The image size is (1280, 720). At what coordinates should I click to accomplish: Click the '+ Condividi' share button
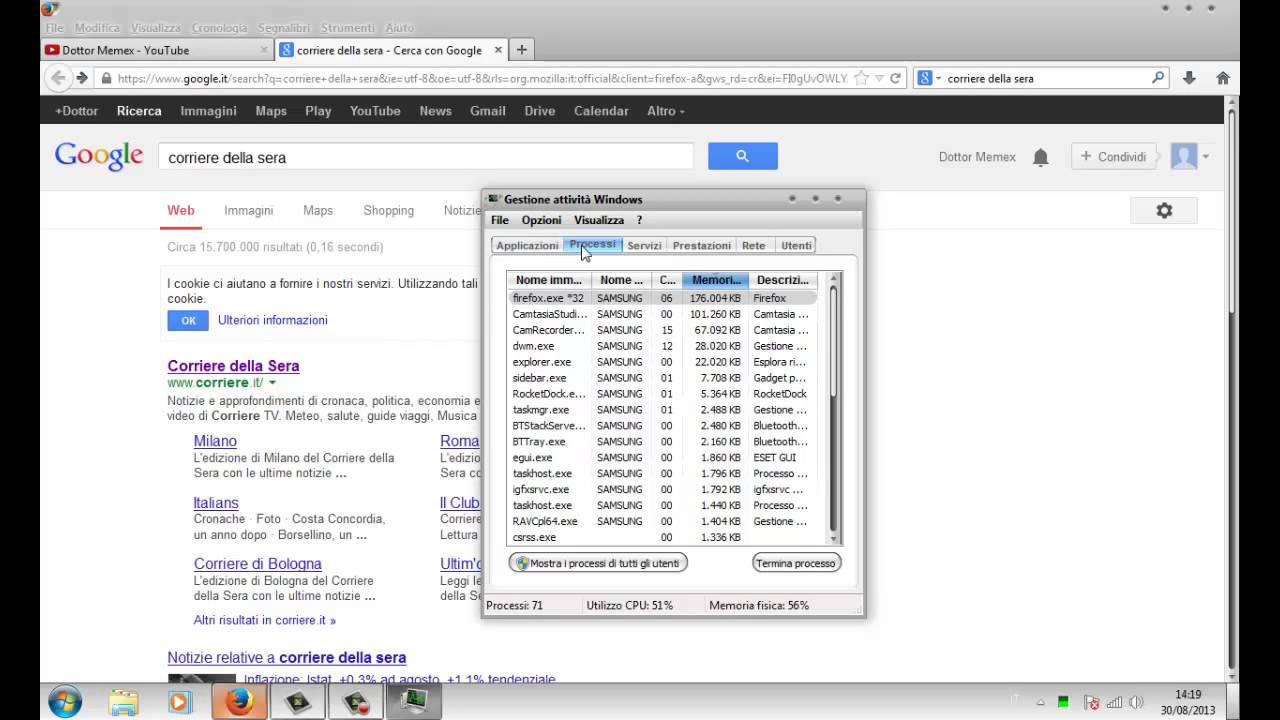pos(1114,157)
